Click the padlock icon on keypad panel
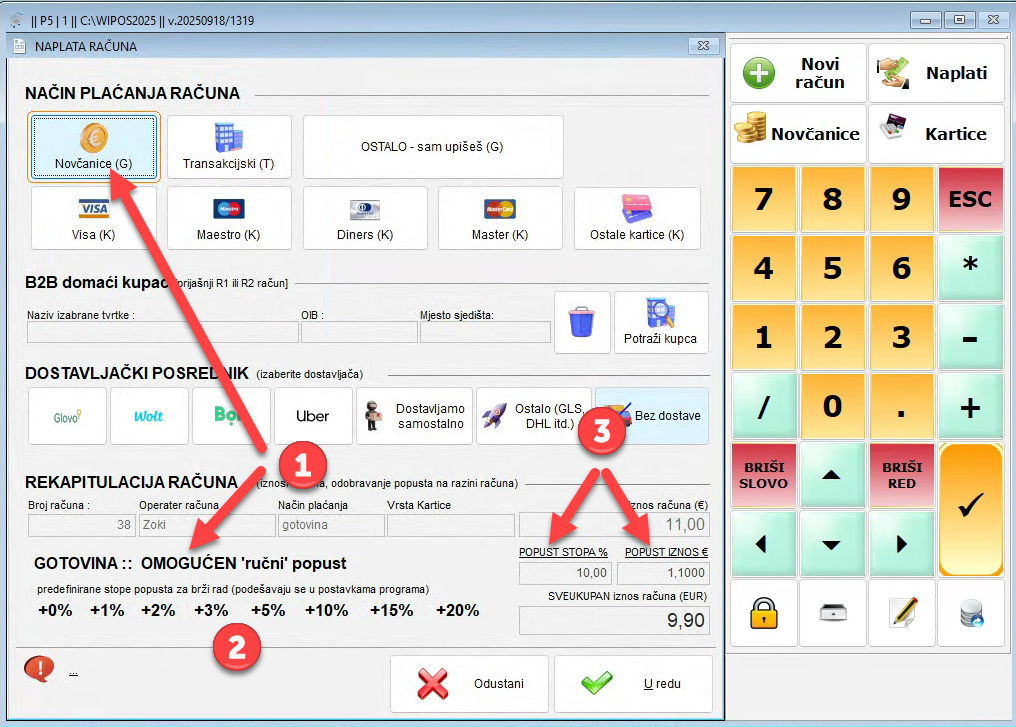1016x727 pixels. 764,613
